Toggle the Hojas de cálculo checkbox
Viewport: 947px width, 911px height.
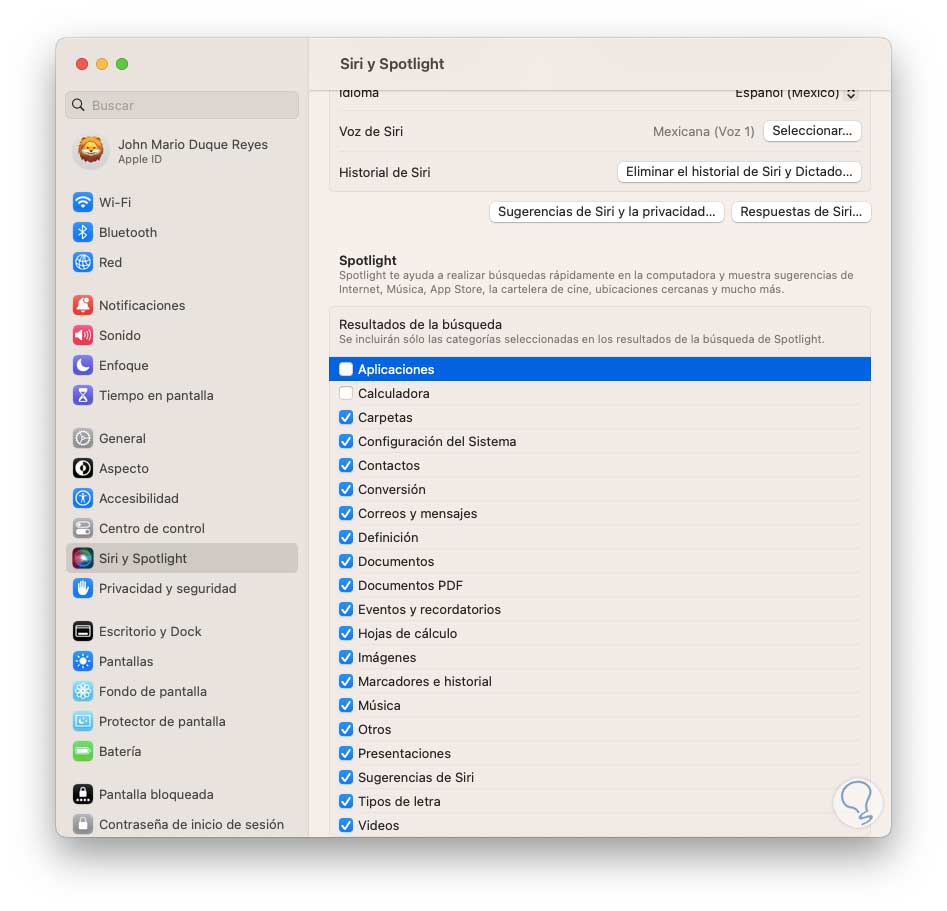(x=346, y=633)
